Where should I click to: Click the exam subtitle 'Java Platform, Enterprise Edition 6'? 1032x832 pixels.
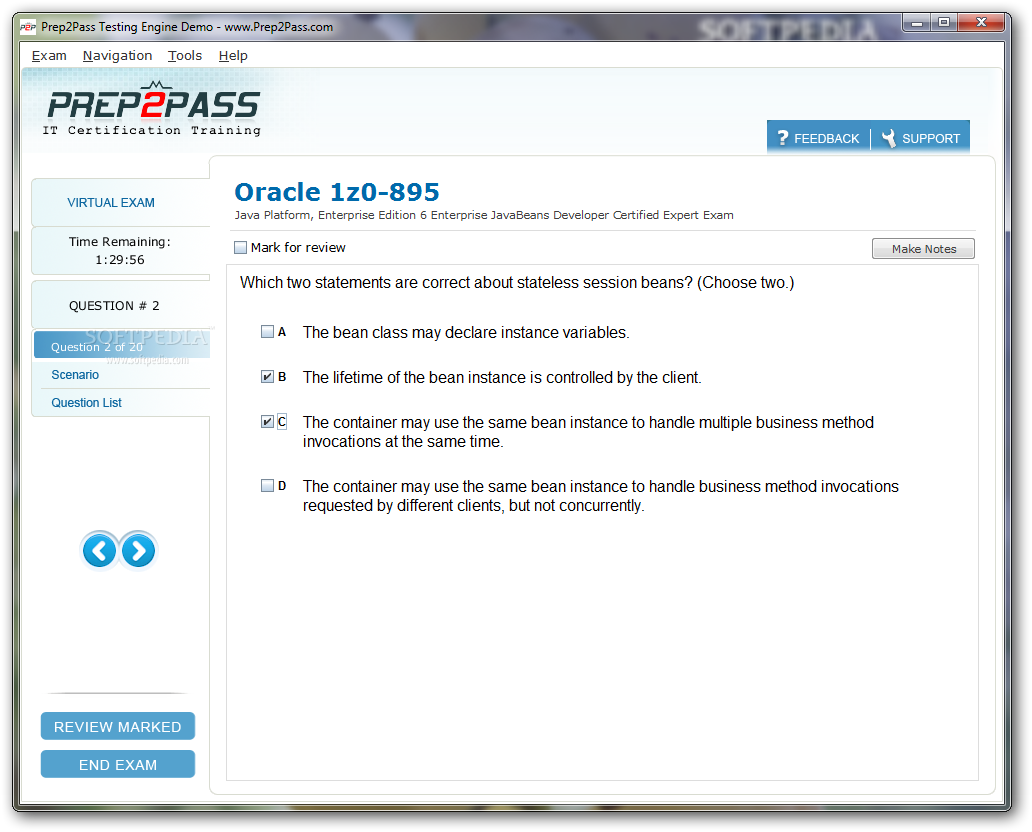click(x=330, y=215)
